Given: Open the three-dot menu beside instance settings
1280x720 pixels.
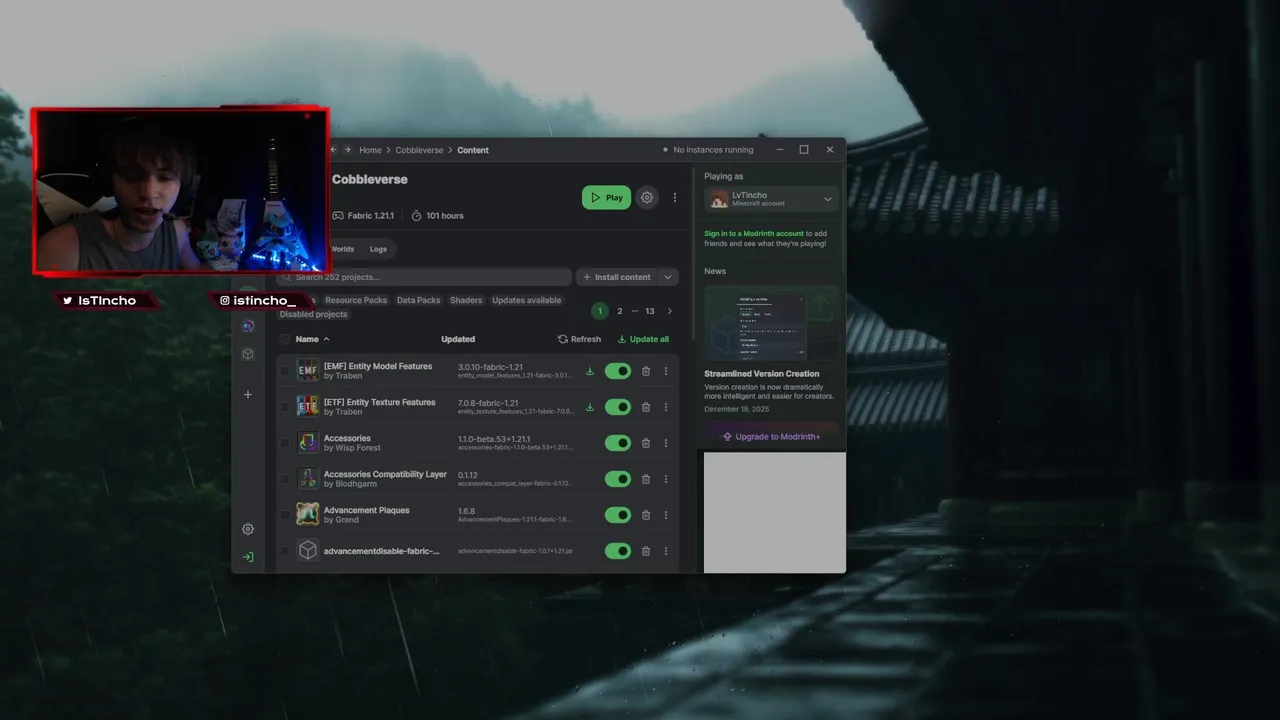Looking at the screenshot, I should pos(675,198).
